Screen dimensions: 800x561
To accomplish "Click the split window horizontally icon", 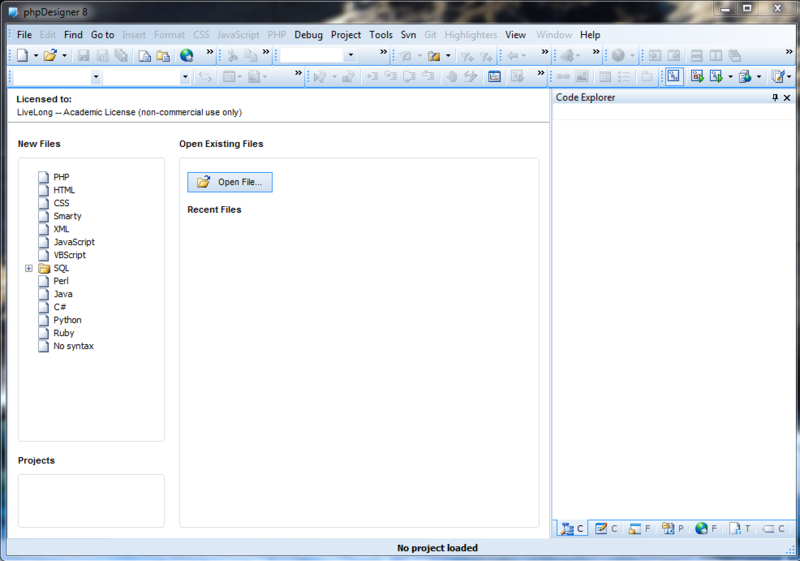I will coord(696,56).
